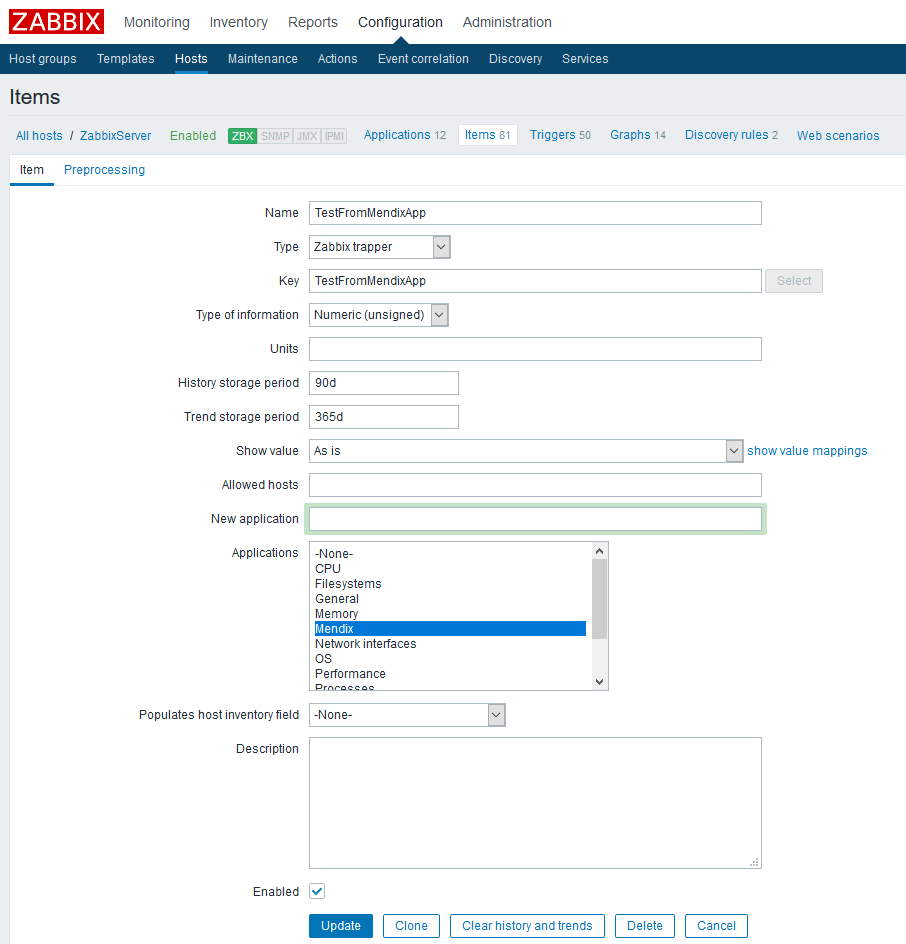The image size is (906, 944).
Task: Click the green ZBX availability badge
Action: [x=242, y=136]
